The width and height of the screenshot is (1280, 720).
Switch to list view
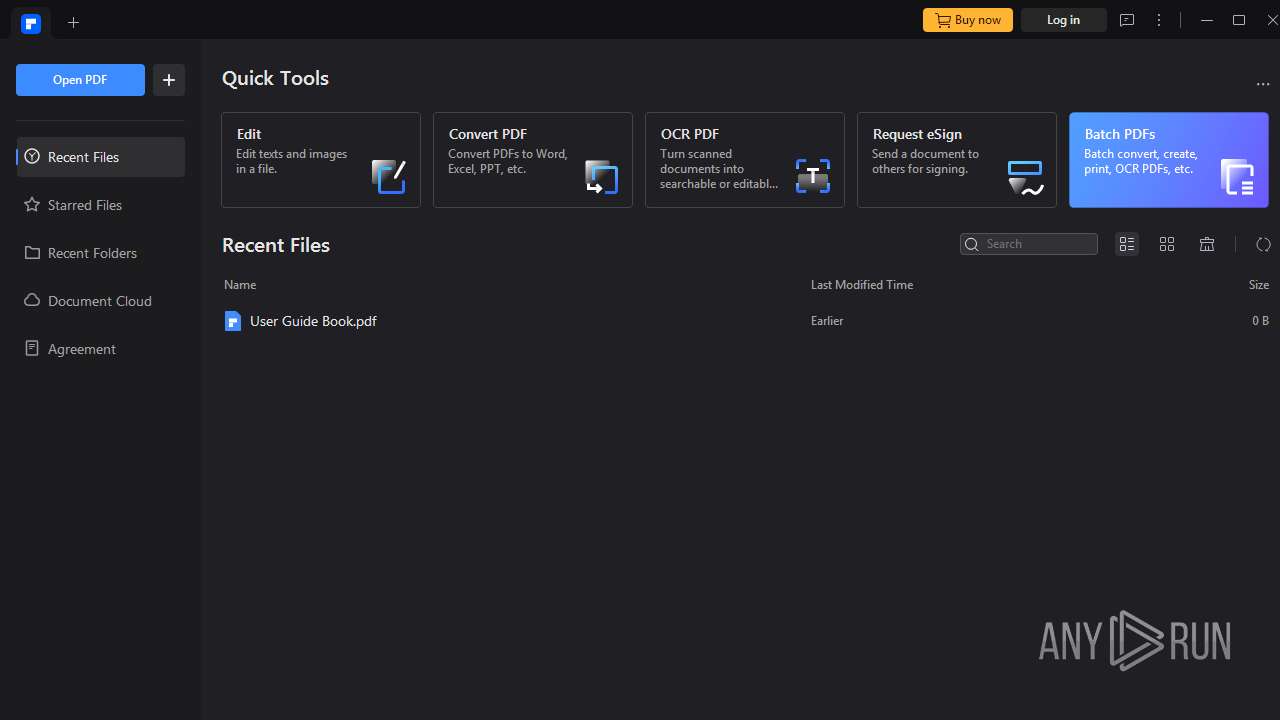pos(1127,244)
